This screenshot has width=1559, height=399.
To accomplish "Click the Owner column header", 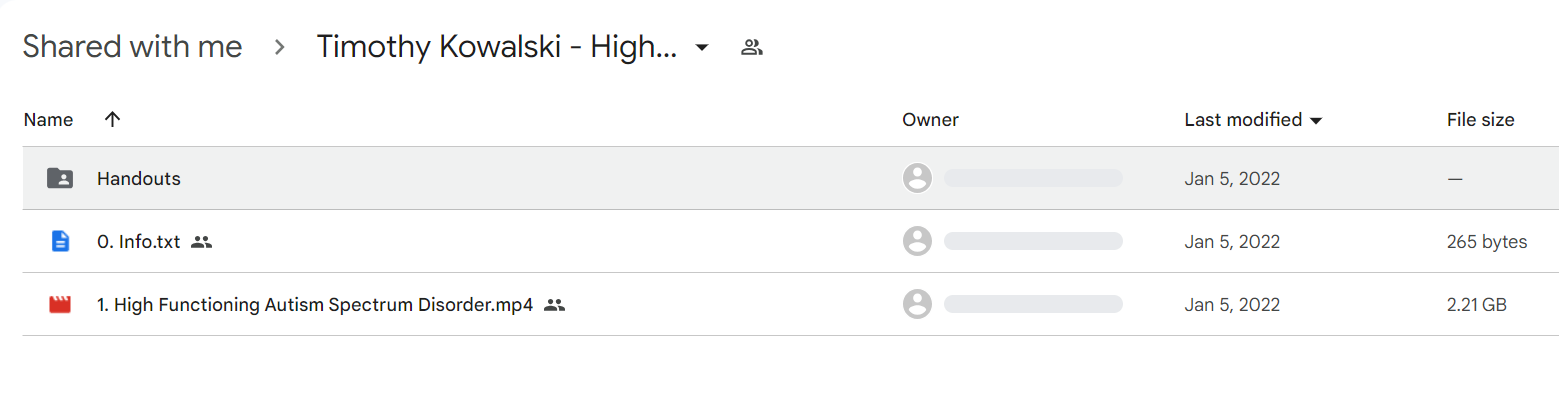I will tap(930, 120).
